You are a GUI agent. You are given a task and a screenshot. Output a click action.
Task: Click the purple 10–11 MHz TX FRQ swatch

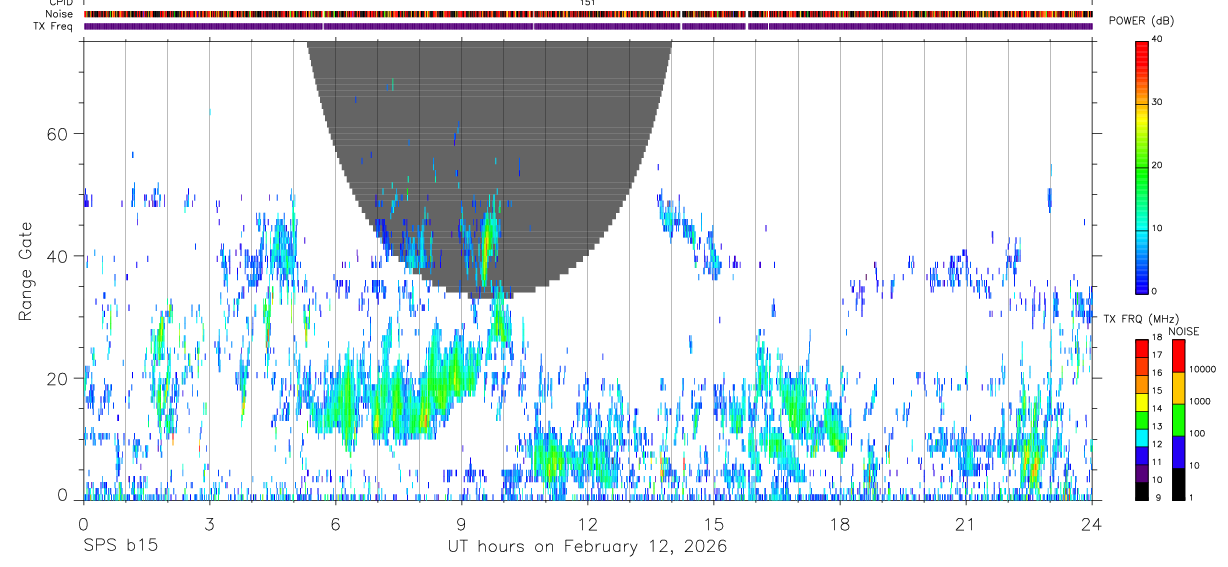pyautogui.click(x=1141, y=474)
